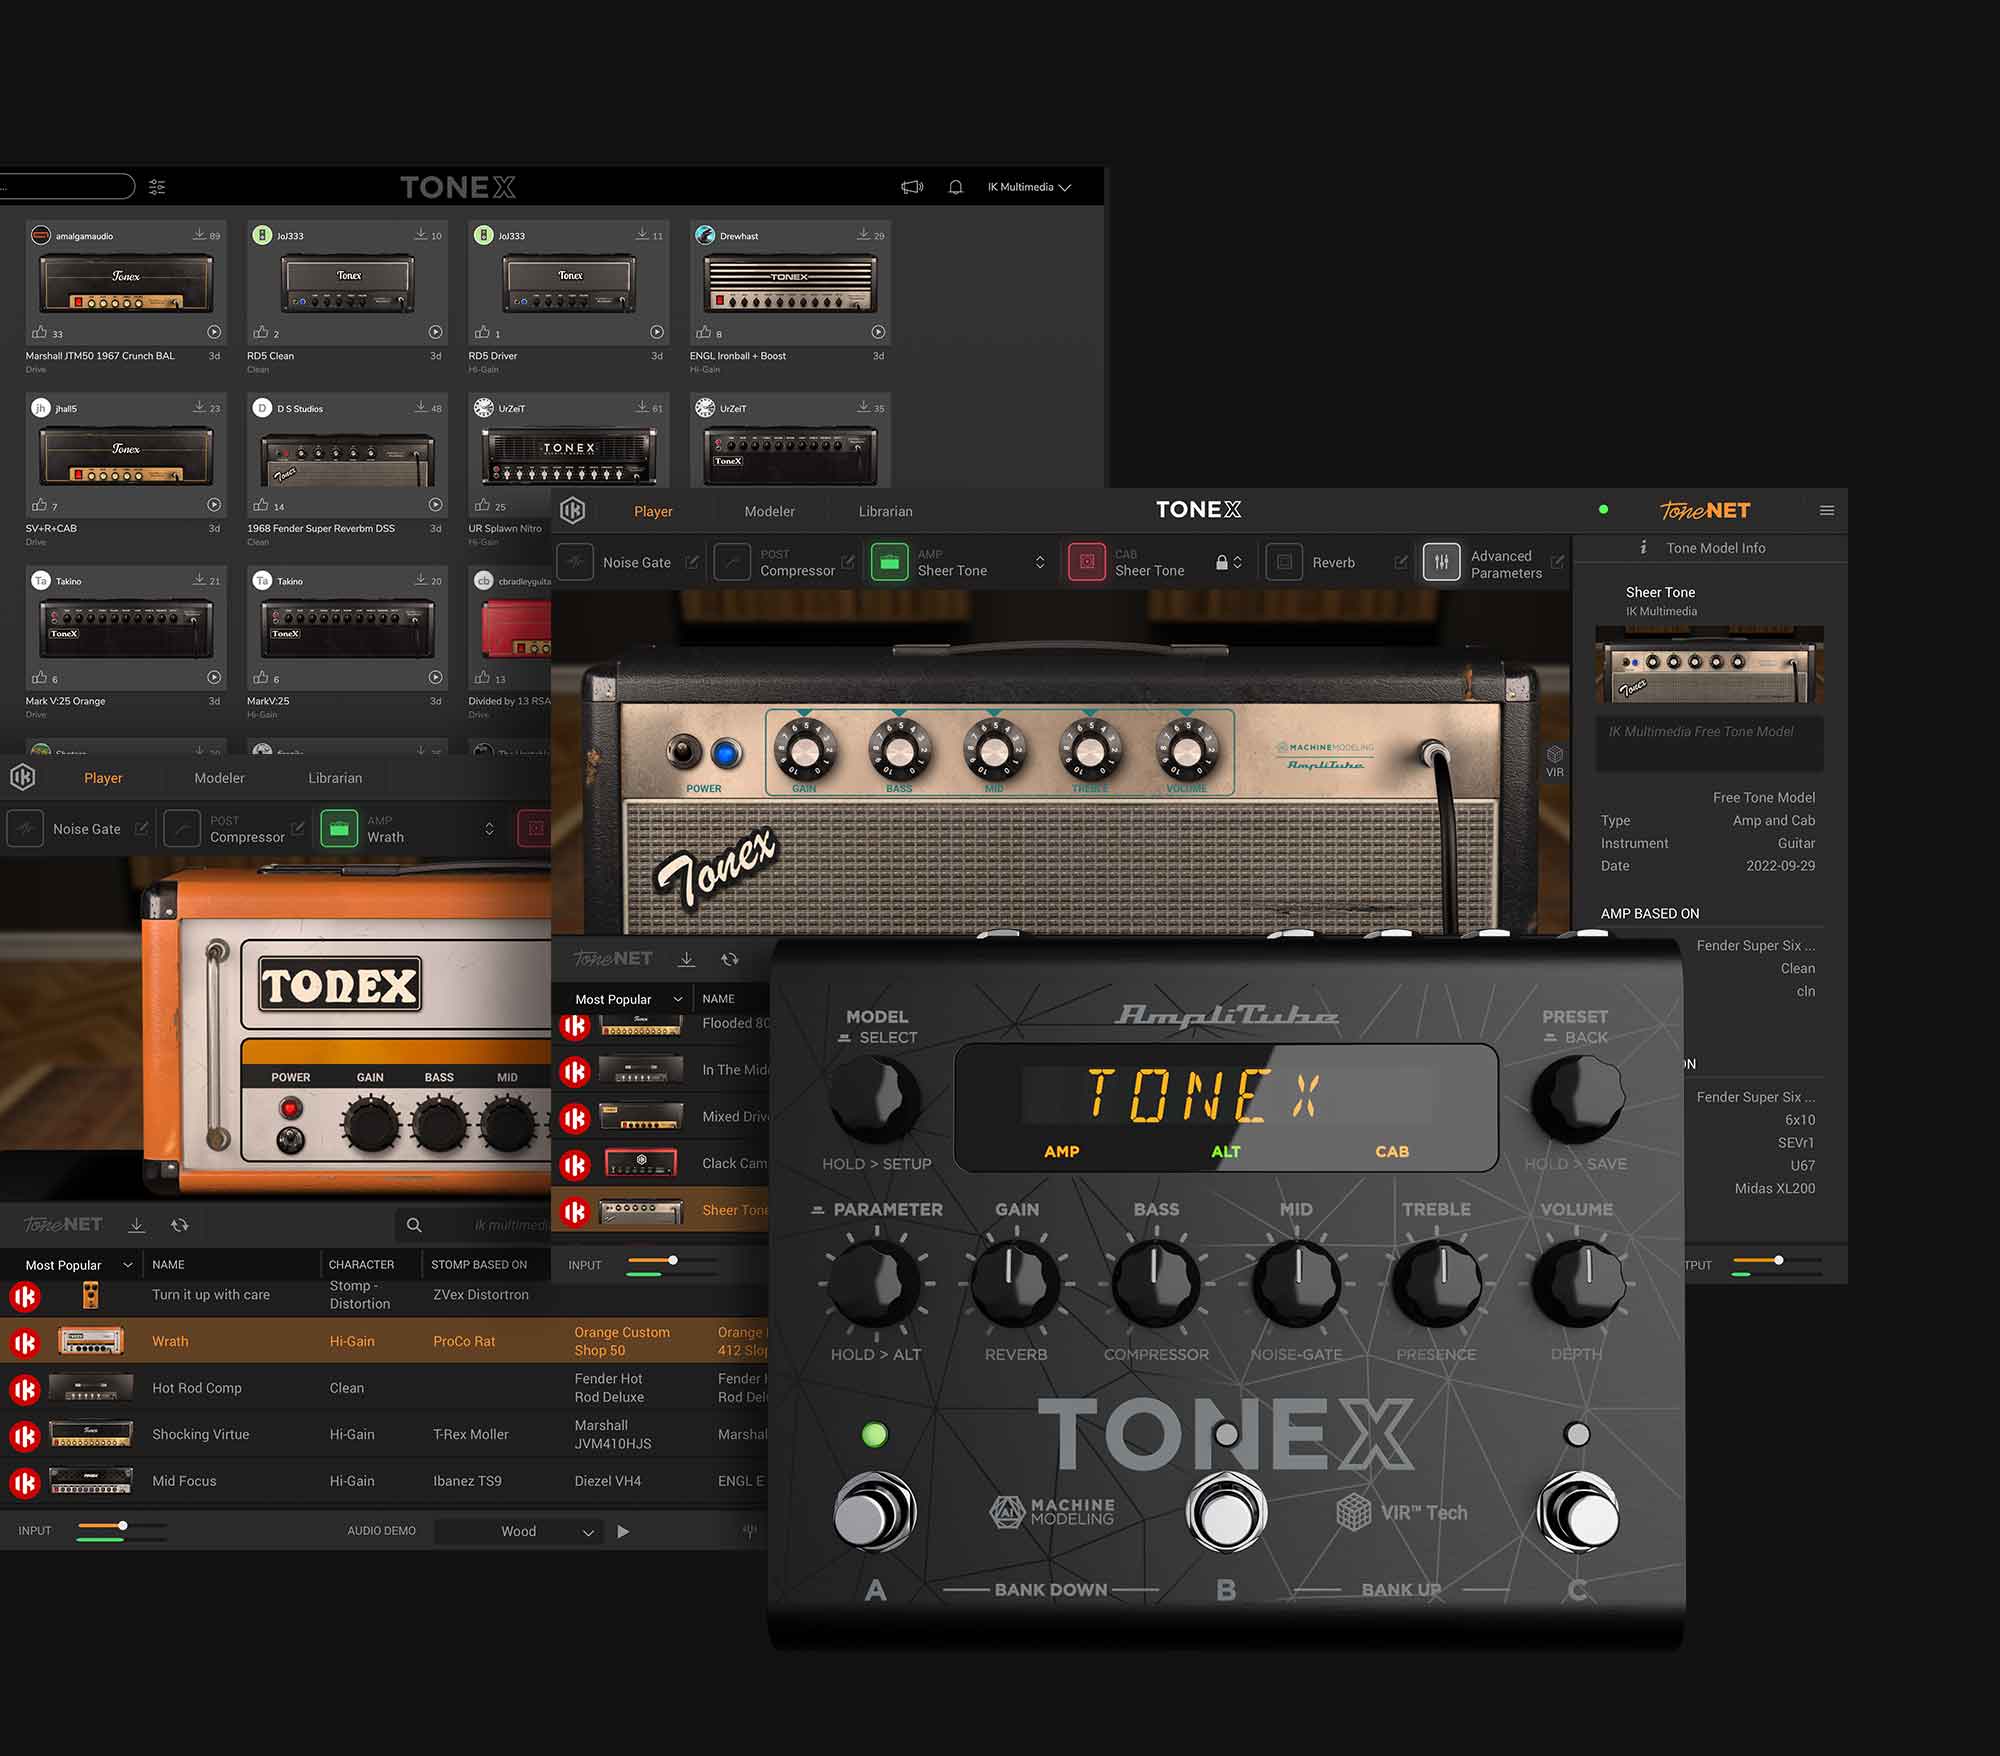The height and width of the screenshot is (1756, 2000).
Task: Sort by STOMP BASED ON column header
Action: point(479,1265)
